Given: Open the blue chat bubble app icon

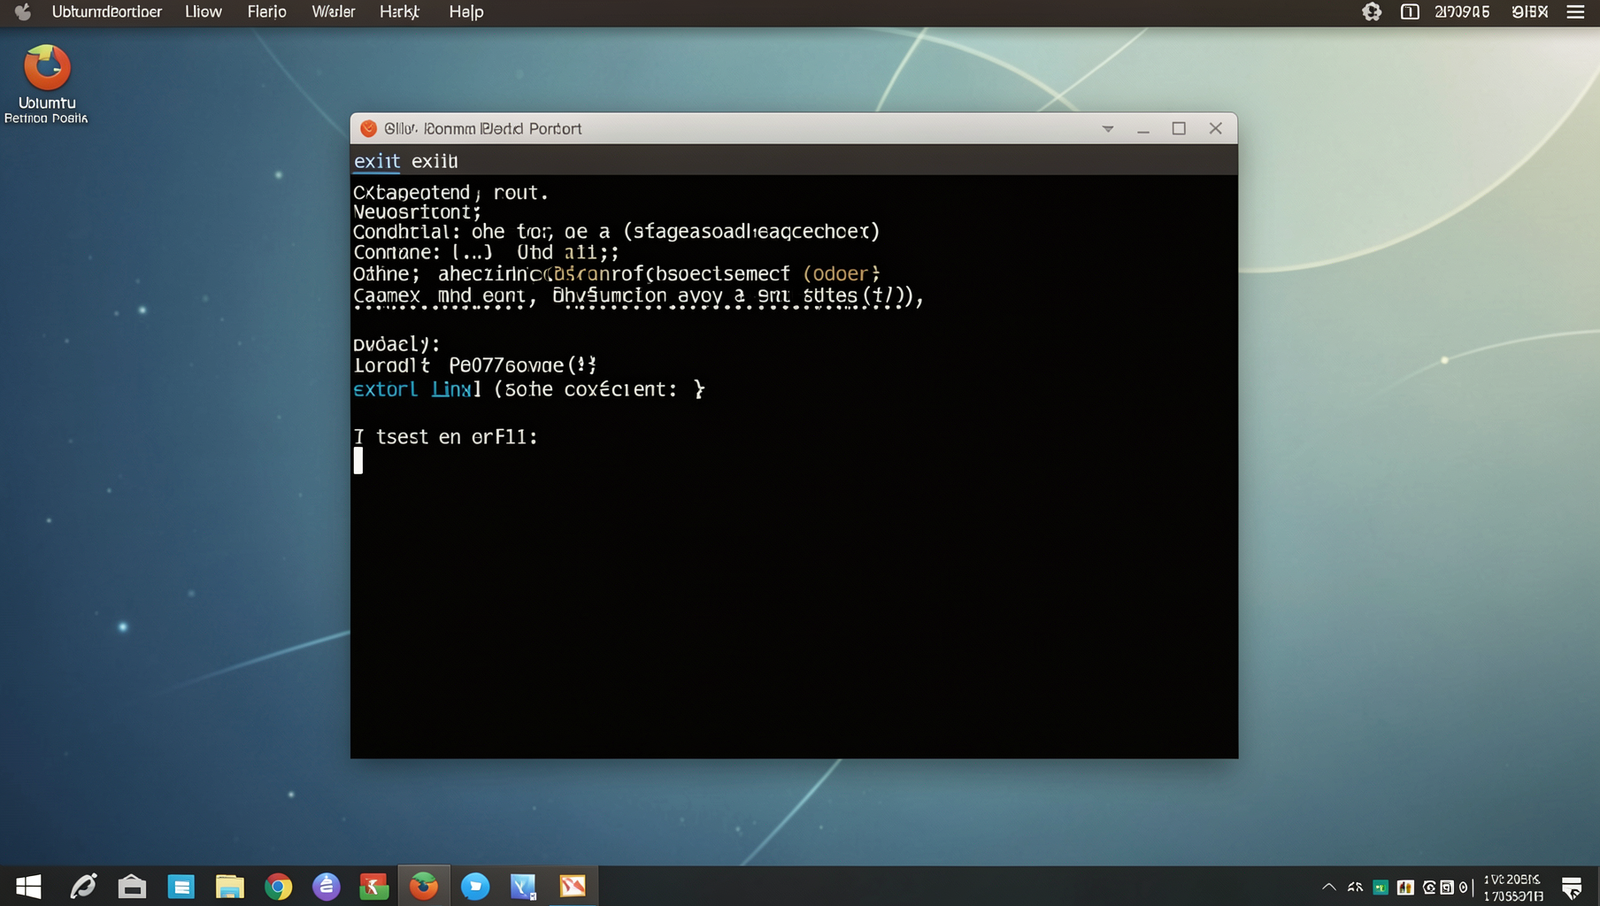Looking at the screenshot, I should pyautogui.click(x=475, y=886).
